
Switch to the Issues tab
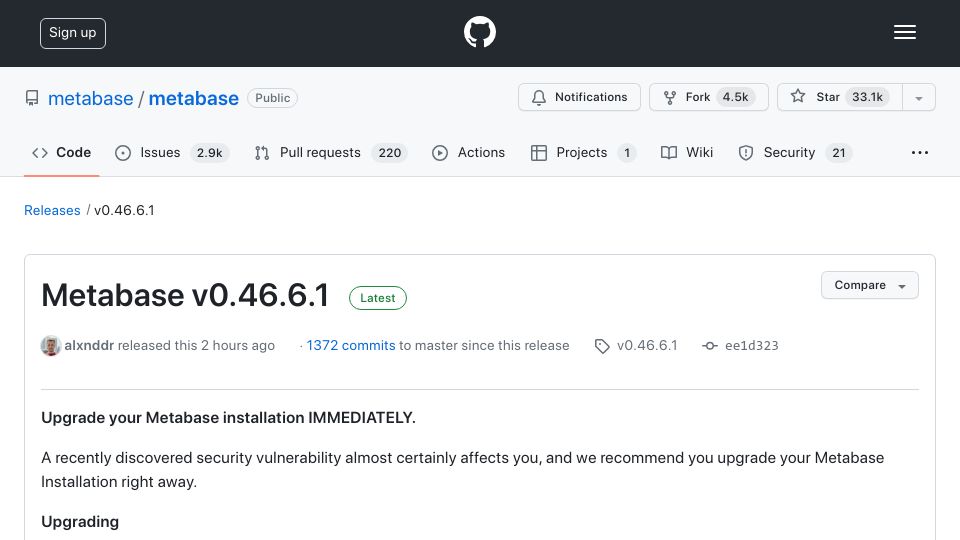pyautogui.click(x=171, y=153)
